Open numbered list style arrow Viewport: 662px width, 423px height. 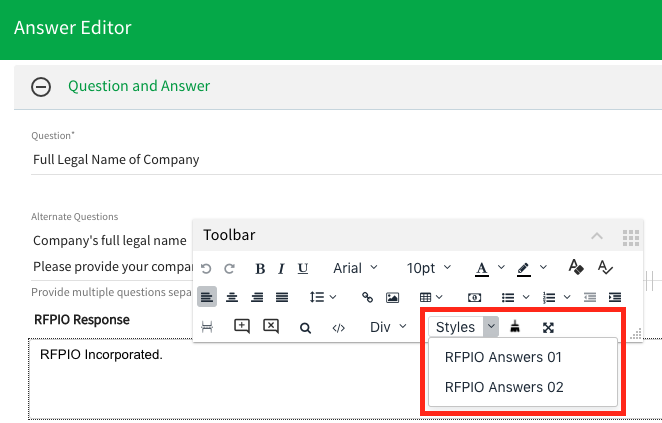(x=567, y=297)
